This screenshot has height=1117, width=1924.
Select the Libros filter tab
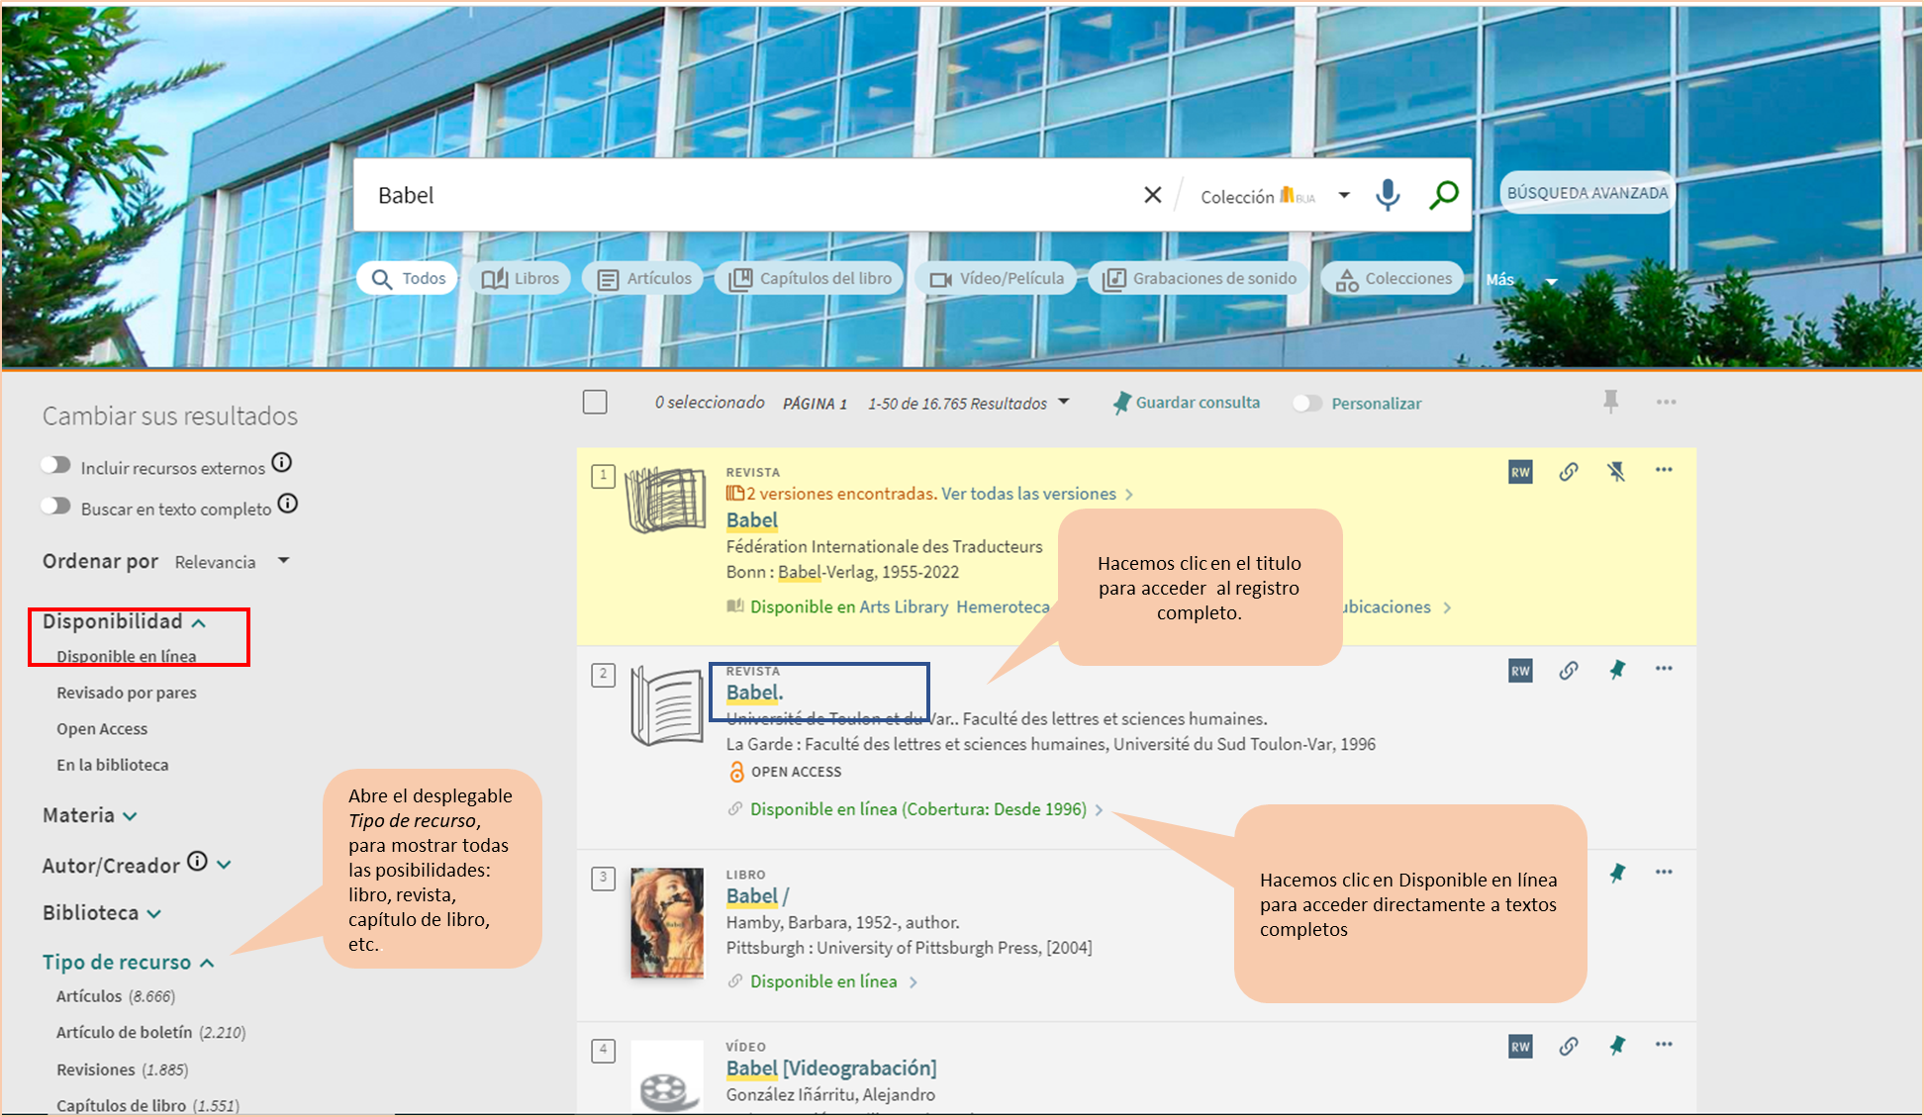[x=520, y=279]
